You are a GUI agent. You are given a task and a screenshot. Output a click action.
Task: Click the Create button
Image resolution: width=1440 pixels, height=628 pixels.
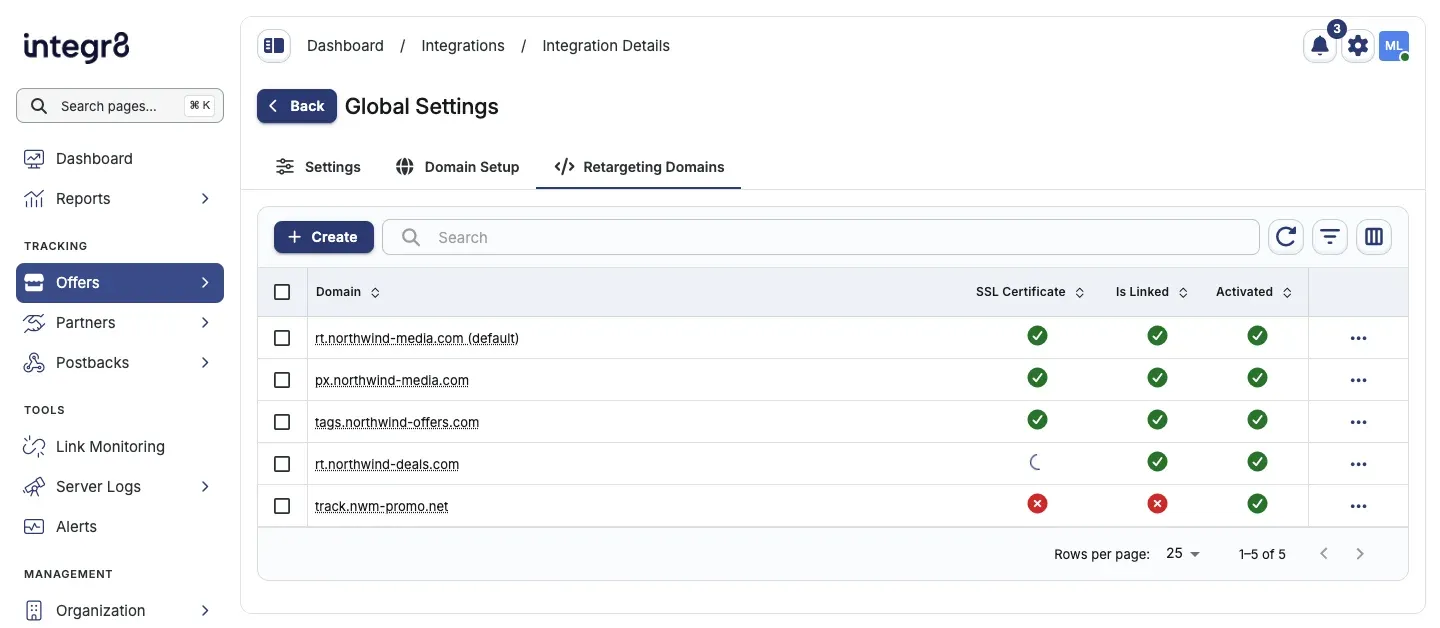pyautogui.click(x=324, y=237)
